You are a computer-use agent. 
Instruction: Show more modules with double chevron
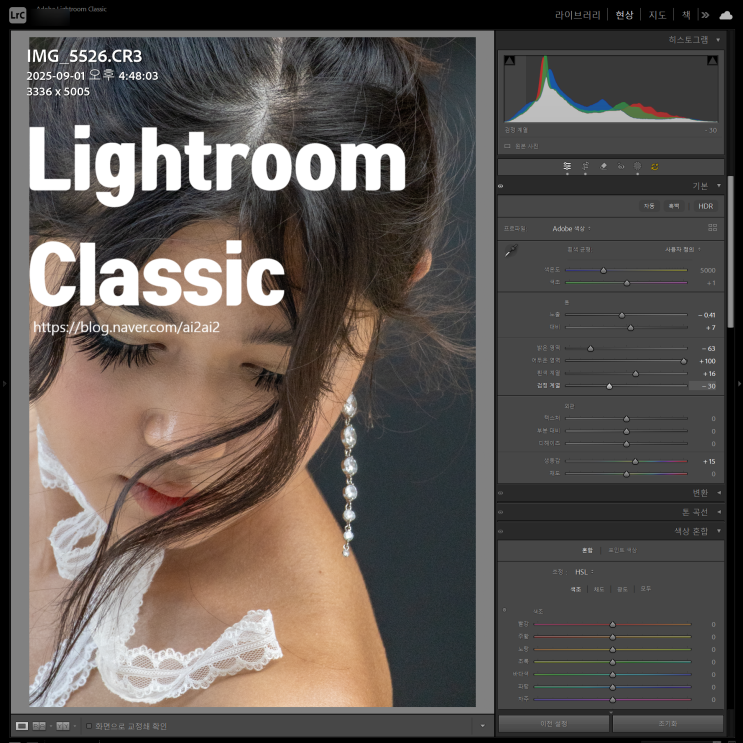click(x=705, y=15)
